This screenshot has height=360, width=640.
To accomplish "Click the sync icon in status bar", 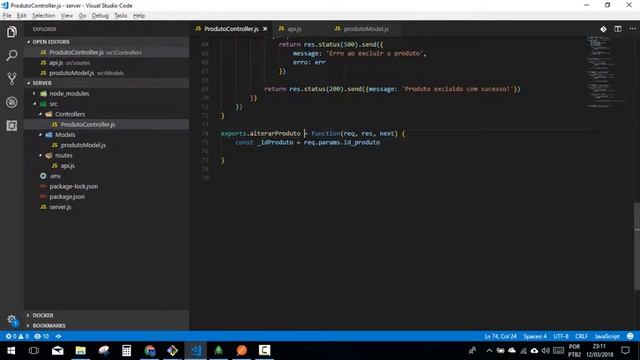I will (58, 336).
